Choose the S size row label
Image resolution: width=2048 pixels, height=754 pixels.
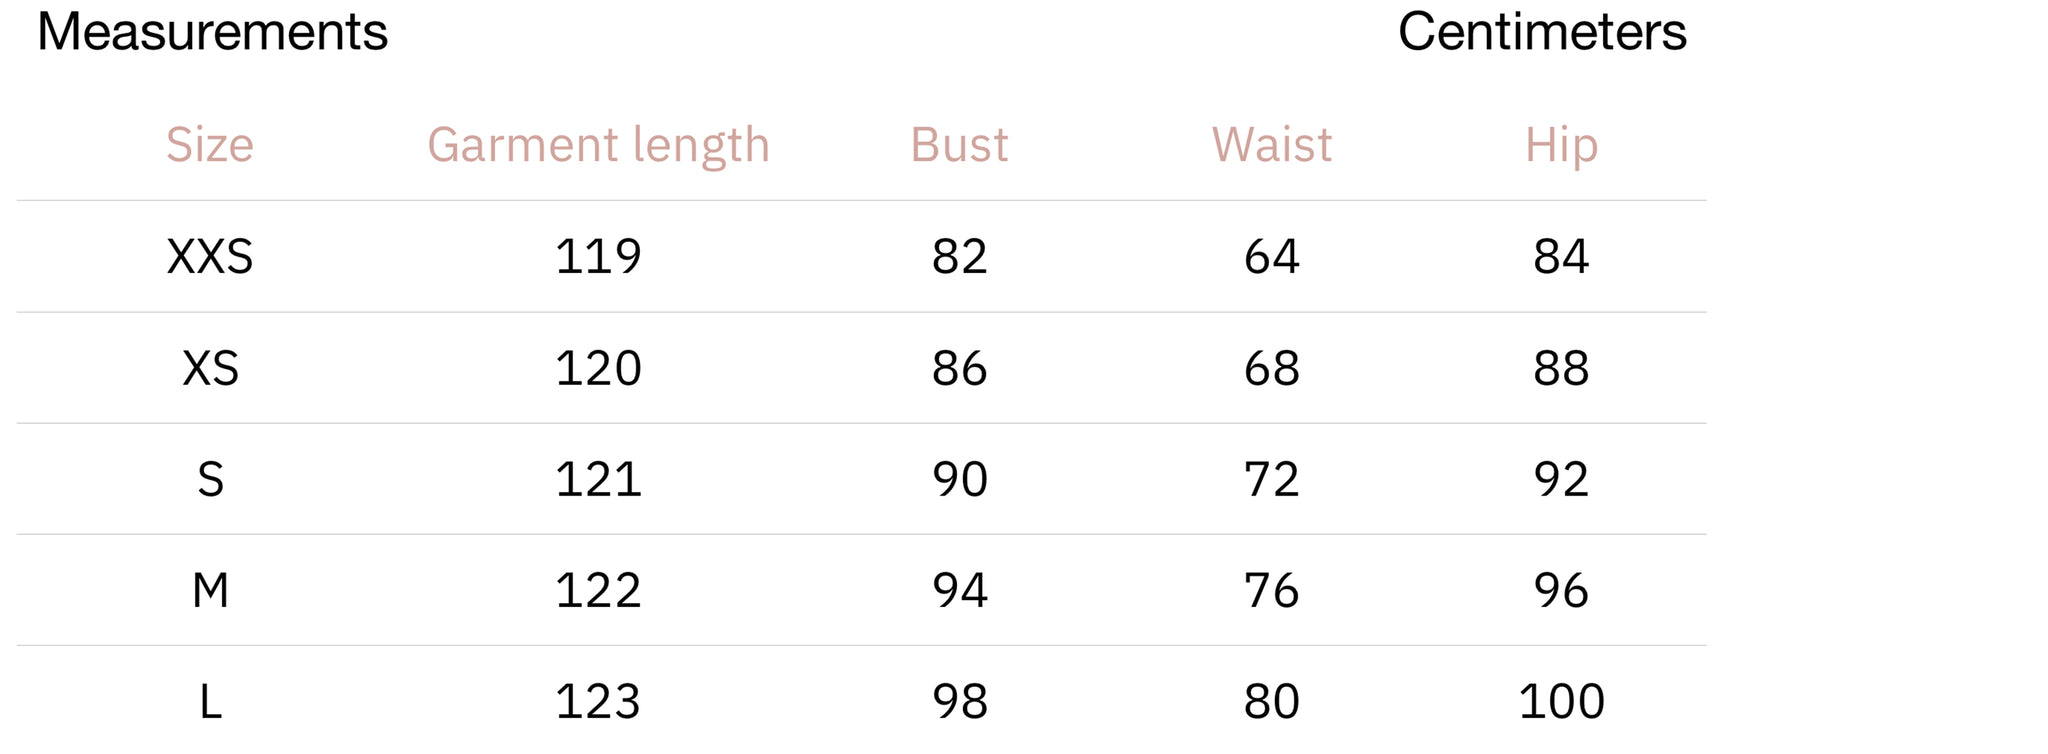click(210, 479)
